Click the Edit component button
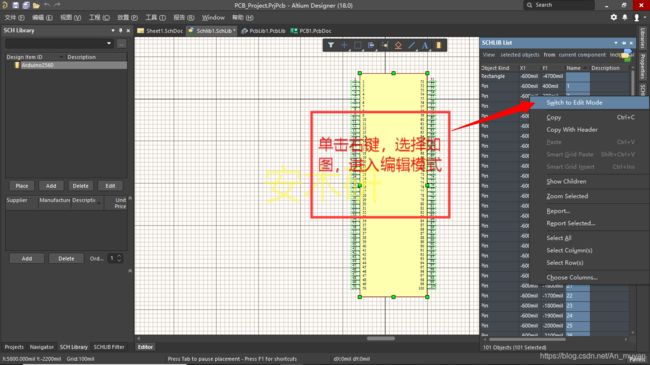The width and height of the screenshot is (650, 365). point(110,186)
